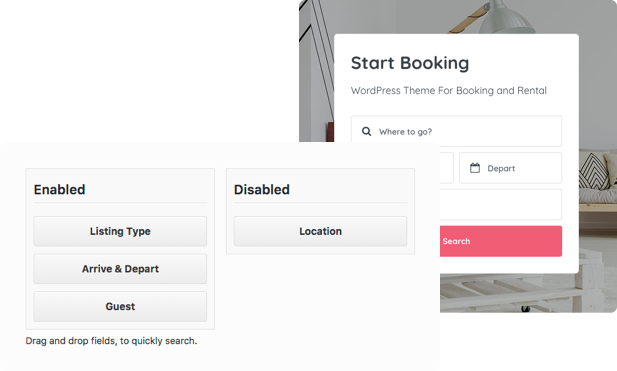Click the pink Search button

pos(501,241)
